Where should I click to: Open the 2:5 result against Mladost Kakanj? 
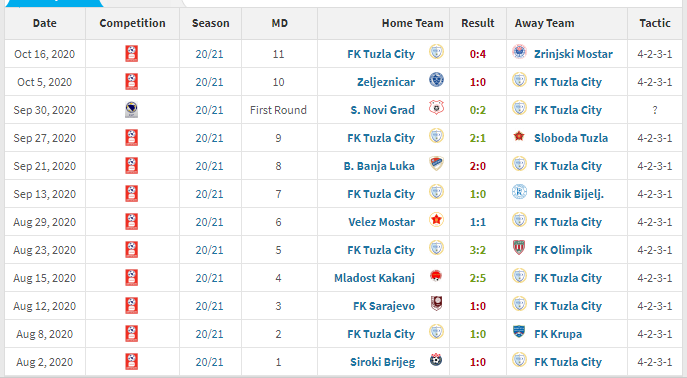[478, 278]
